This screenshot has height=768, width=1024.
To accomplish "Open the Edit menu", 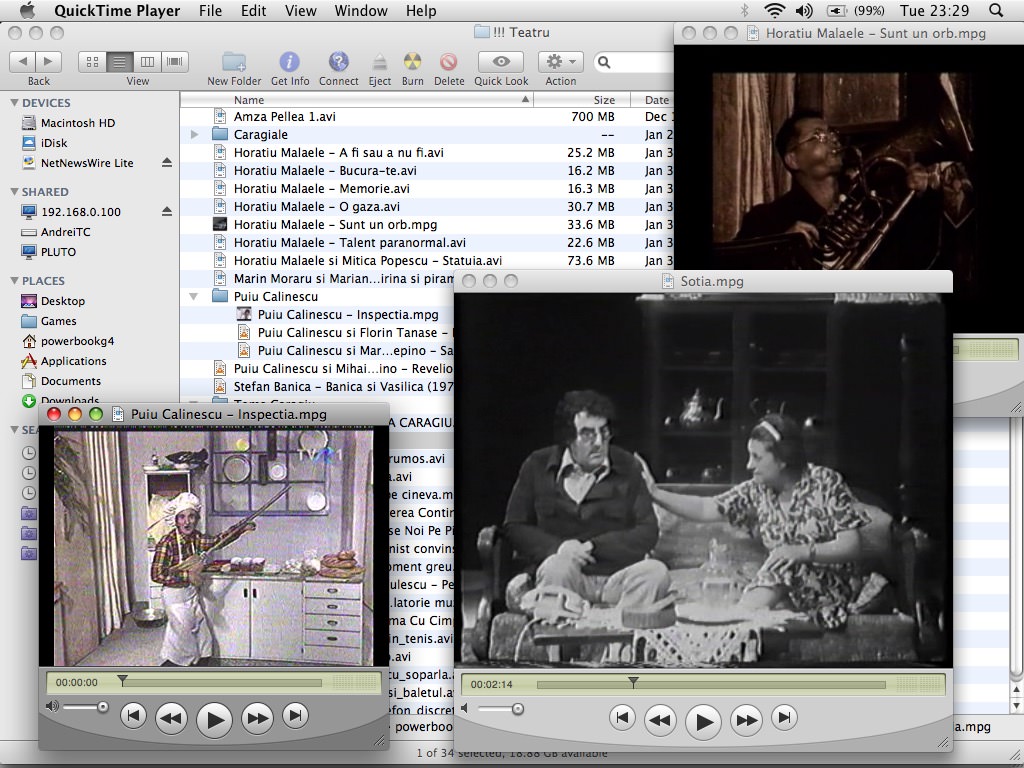I will click(253, 10).
